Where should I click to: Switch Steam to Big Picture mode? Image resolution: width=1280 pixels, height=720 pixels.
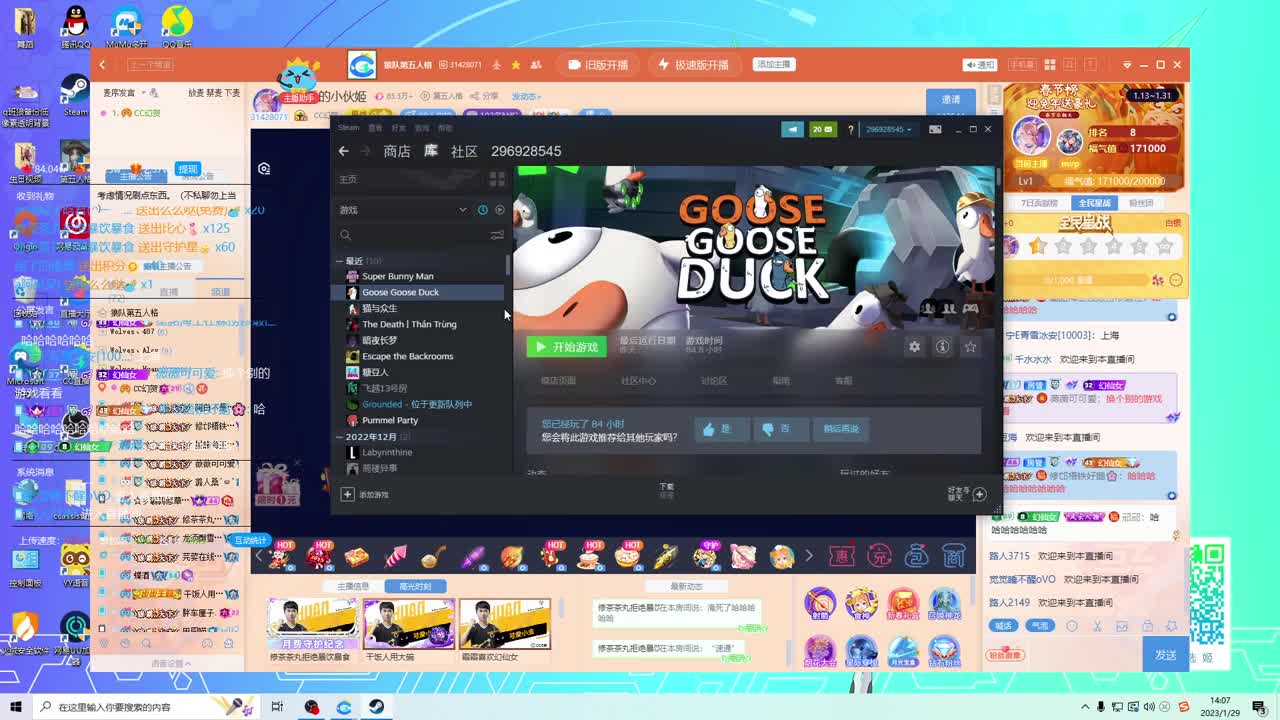pyautogui.click(x=935, y=129)
